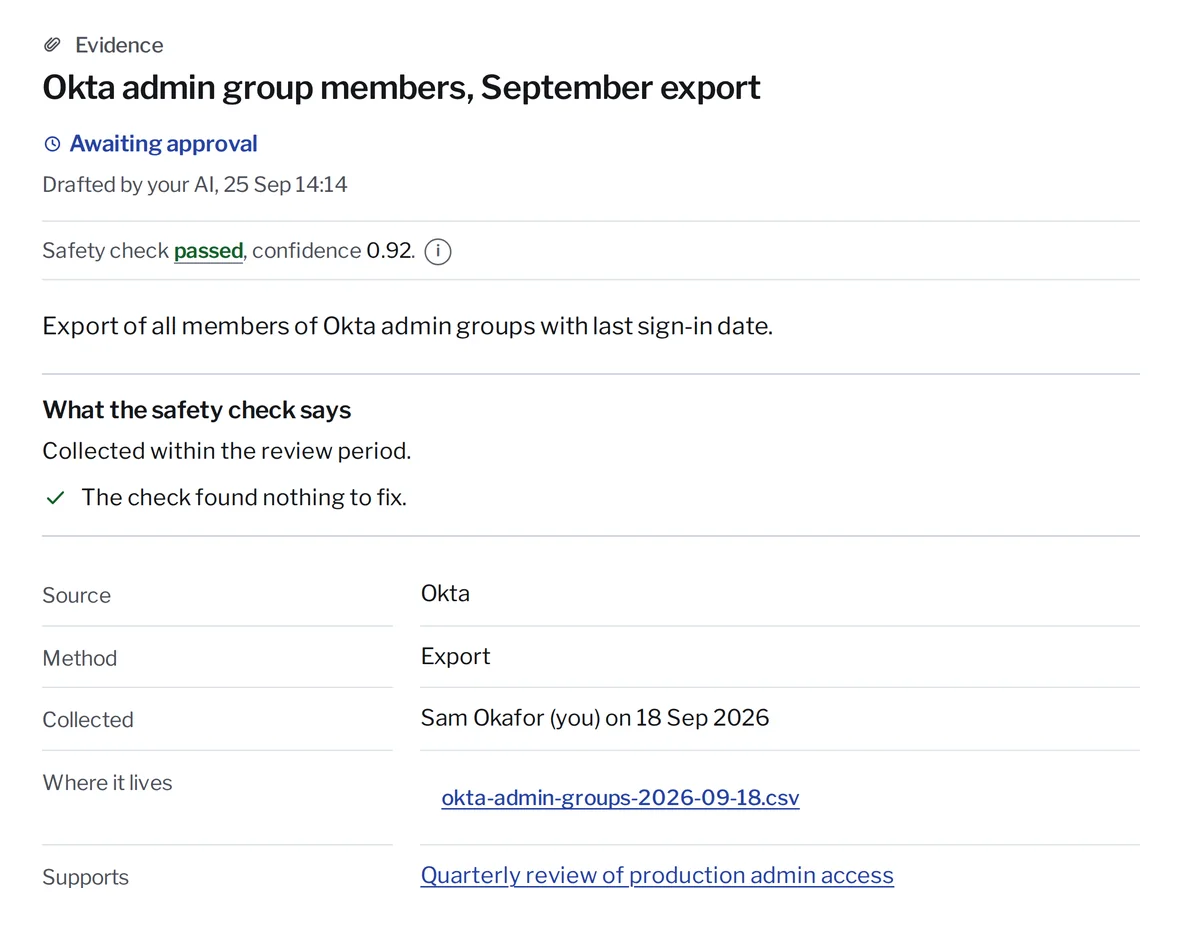Click the 'Awaiting approval' status label
Screen dimensions: 1182x928
(164, 143)
